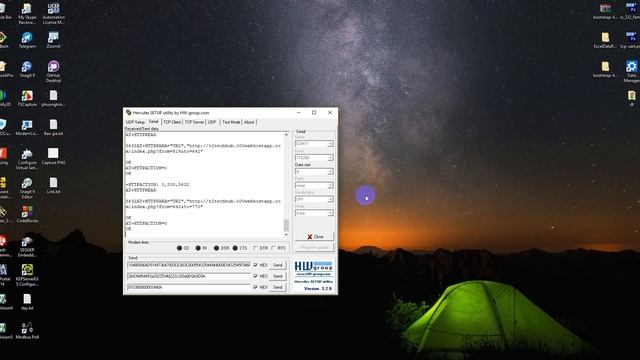
Task: Open the Zoomit desktop shortcut
Action: point(53,40)
